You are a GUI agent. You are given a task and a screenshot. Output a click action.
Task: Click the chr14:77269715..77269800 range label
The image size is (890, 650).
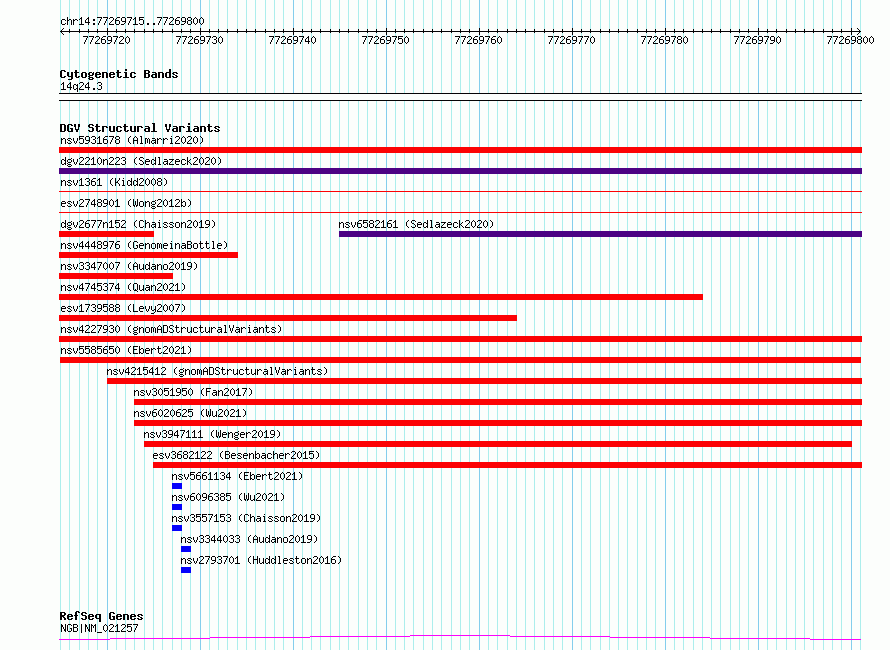click(x=132, y=21)
